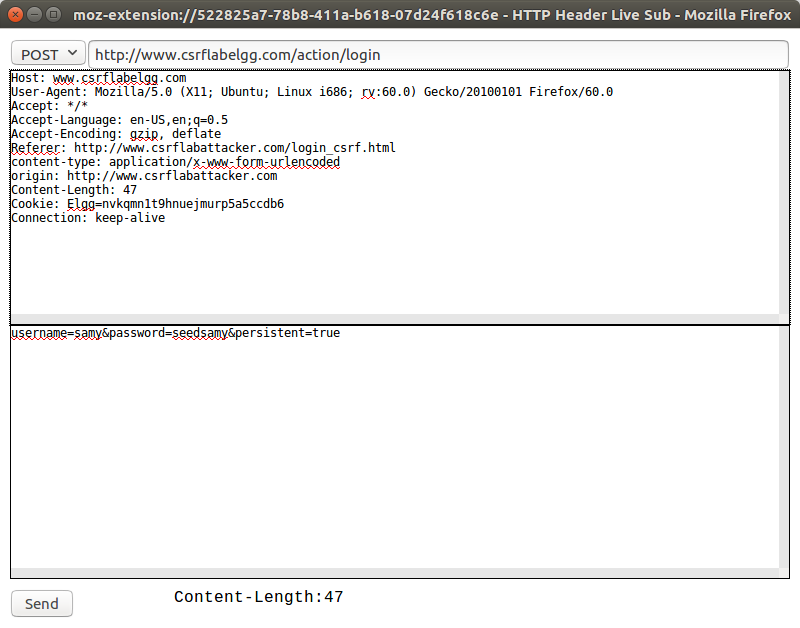This screenshot has width=800, height=628.
Task: Click the Cookie Elgg header line
Action: [x=147, y=204]
